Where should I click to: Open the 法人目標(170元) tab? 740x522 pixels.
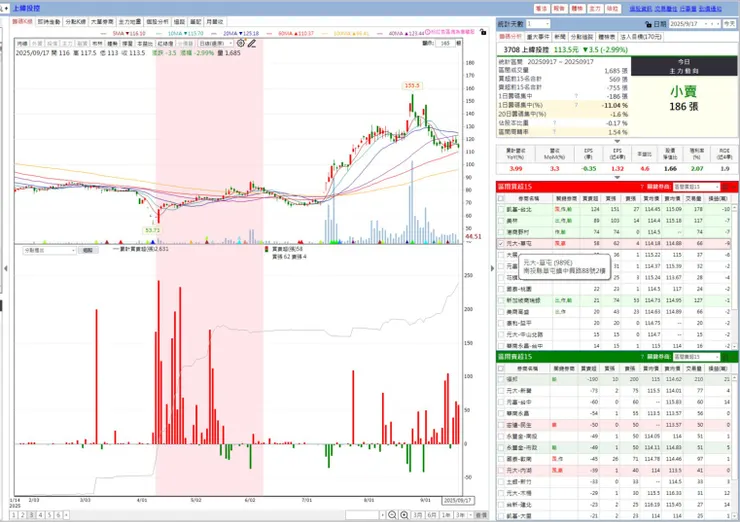(x=640, y=36)
